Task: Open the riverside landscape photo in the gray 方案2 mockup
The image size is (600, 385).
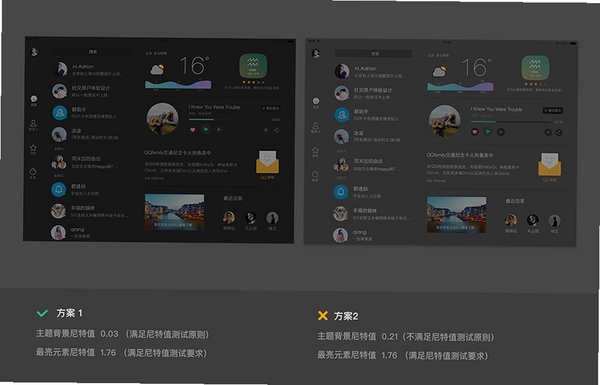Action: (457, 215)
